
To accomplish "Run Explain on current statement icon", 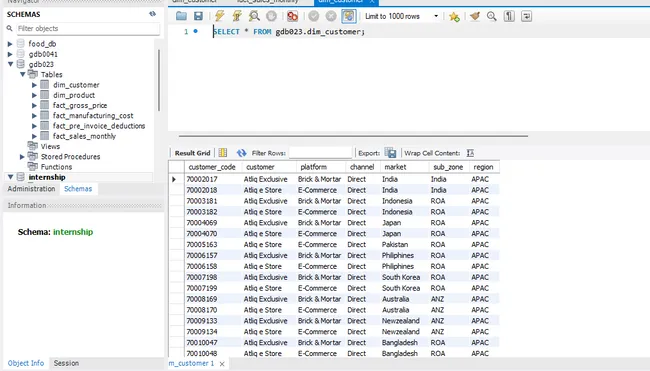I will click(254, 16).
